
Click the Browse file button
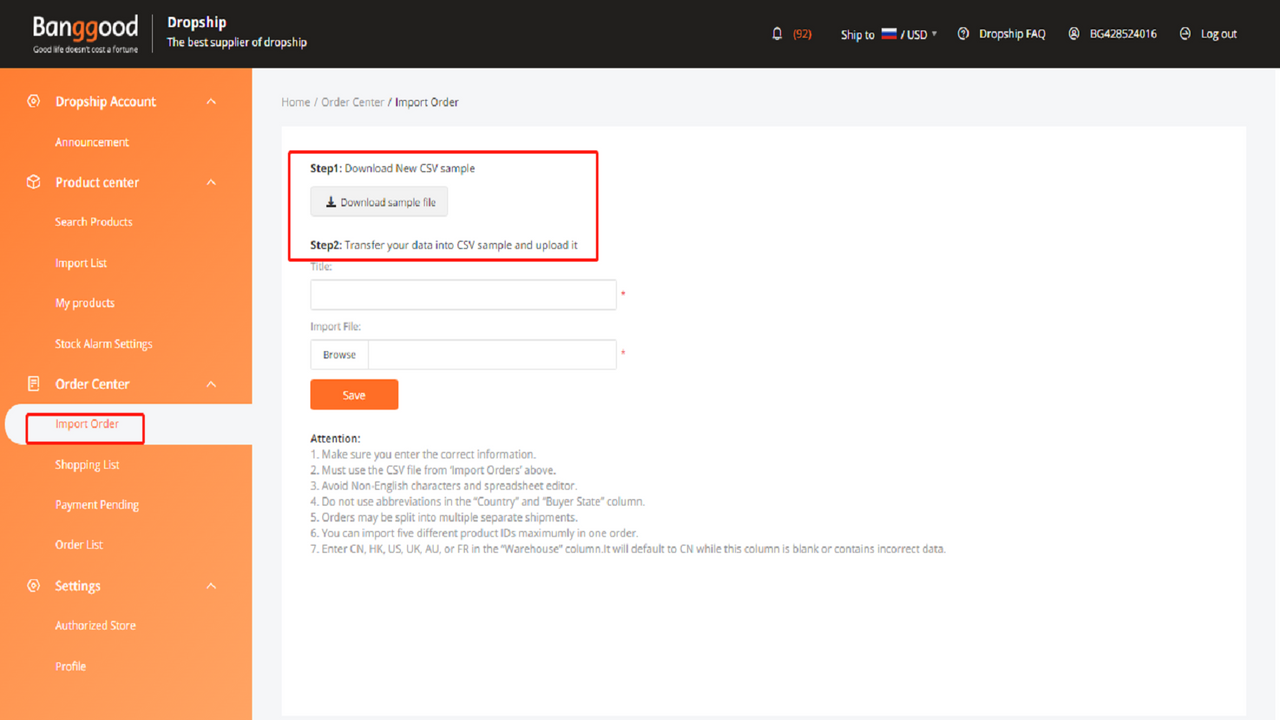[x=339, y=355]
